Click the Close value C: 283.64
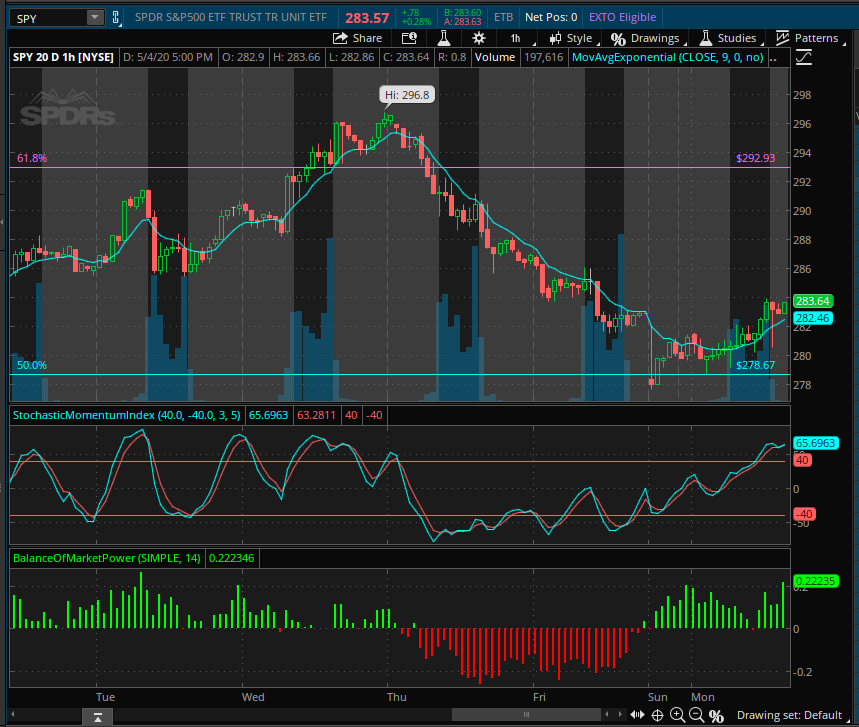Screen dimensions: 859x727 [x=406, y=58]
